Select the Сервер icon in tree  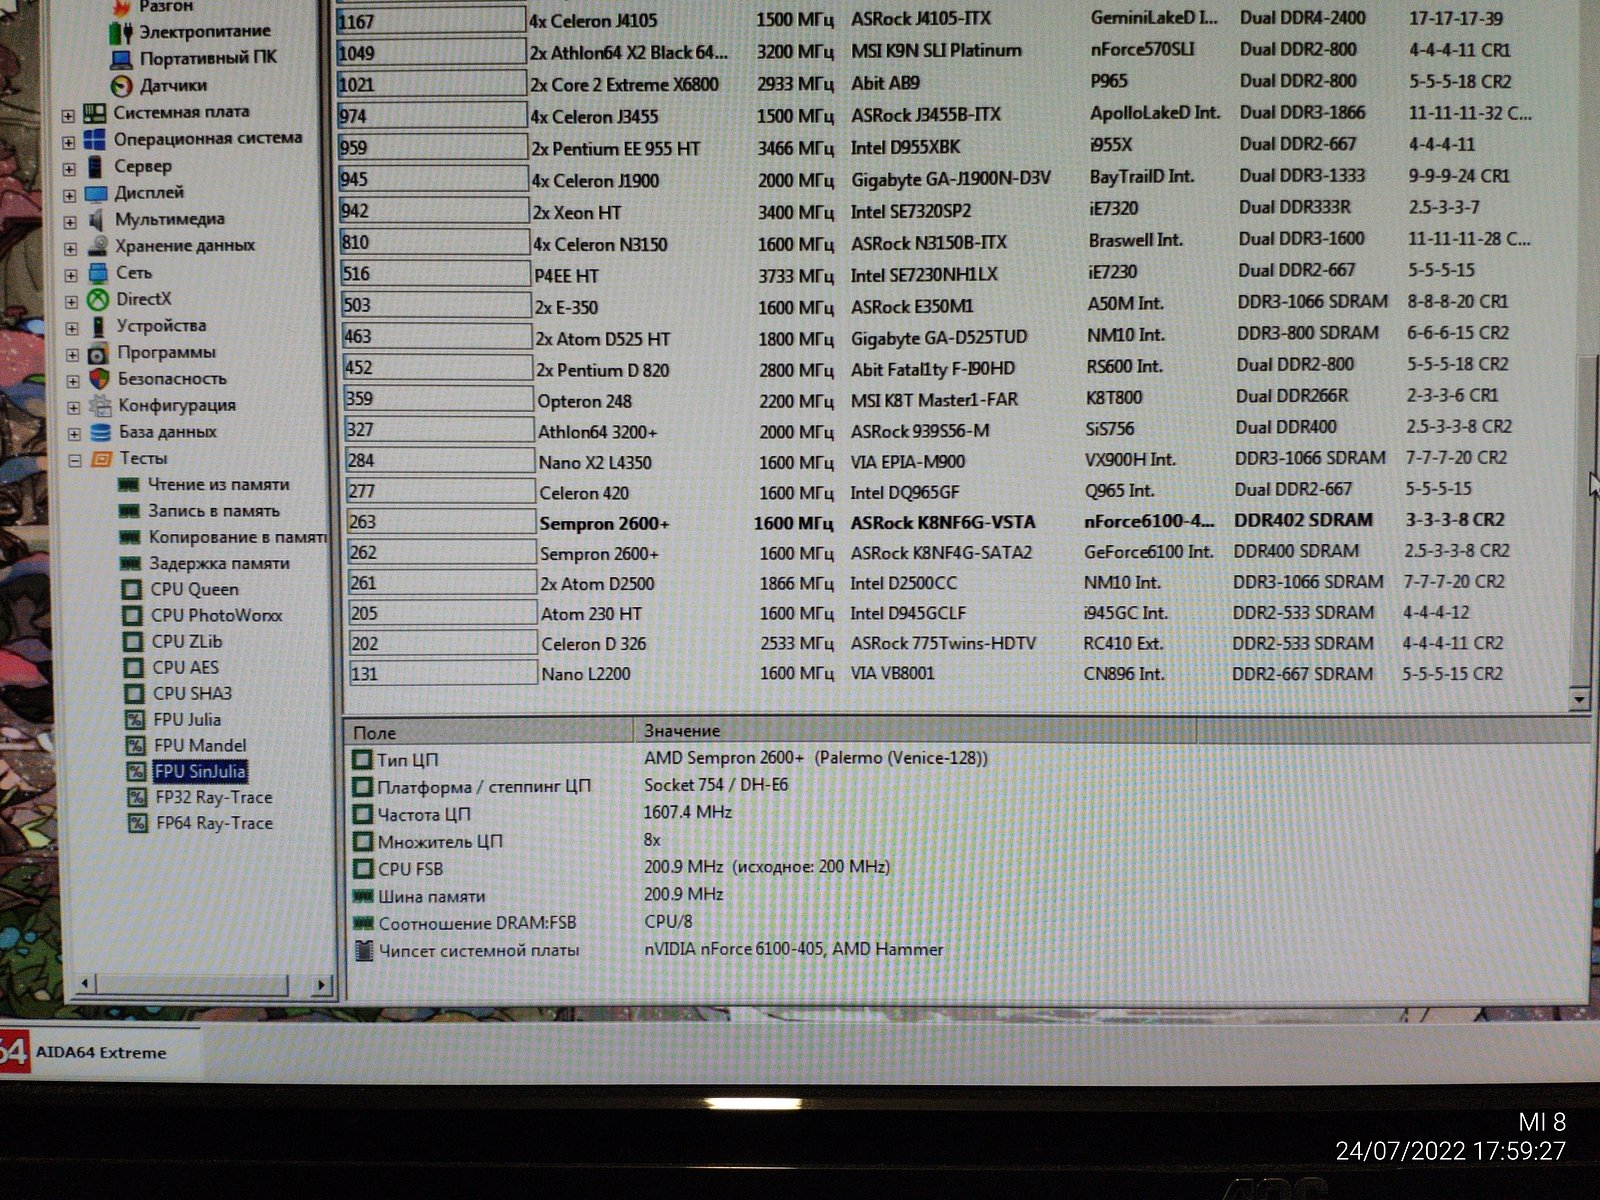point(95,166)
